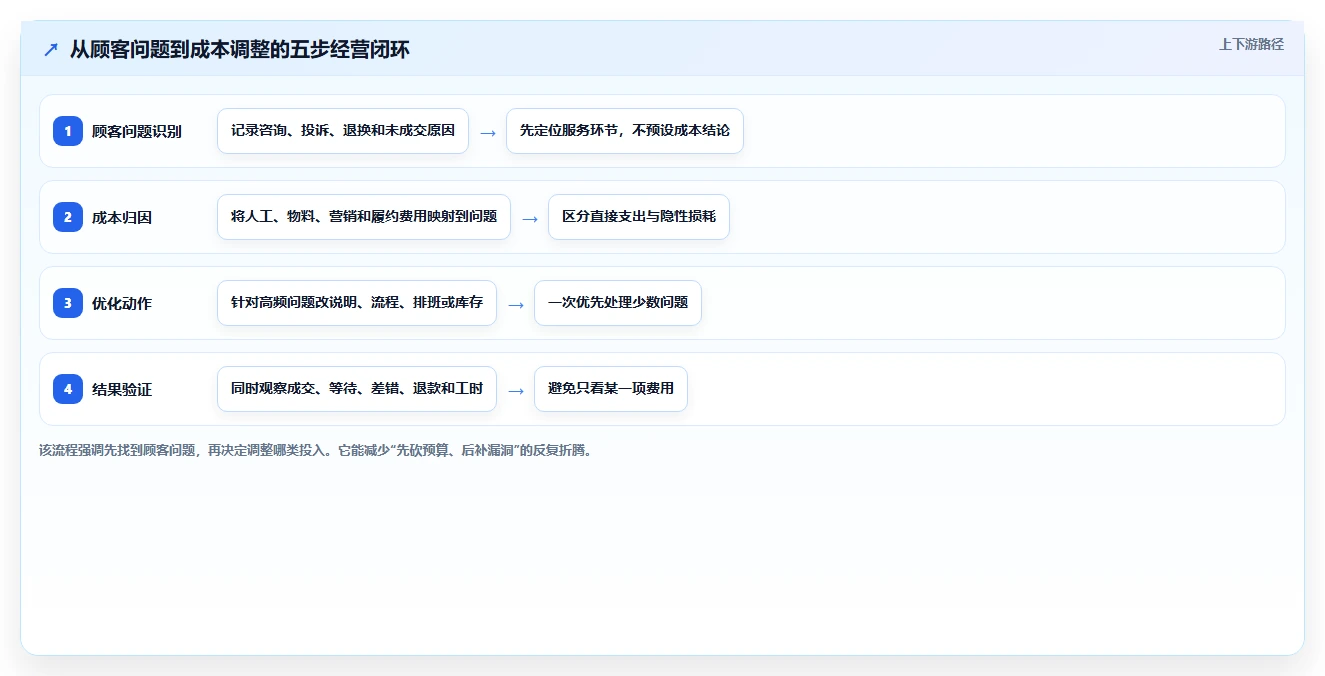The width and height of the screenshot is (1325, 676).
Task: Select the box 先定位服务环节，不预设成本结论
Action: 625,131
